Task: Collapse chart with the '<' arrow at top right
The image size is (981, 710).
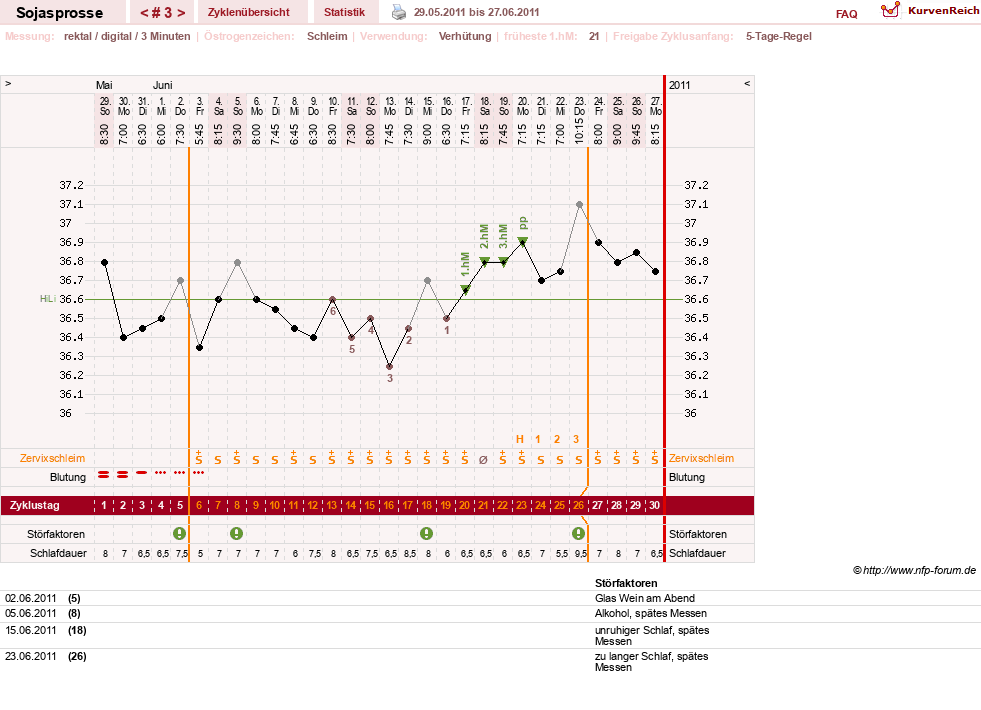Action: (x=746, y=83)
